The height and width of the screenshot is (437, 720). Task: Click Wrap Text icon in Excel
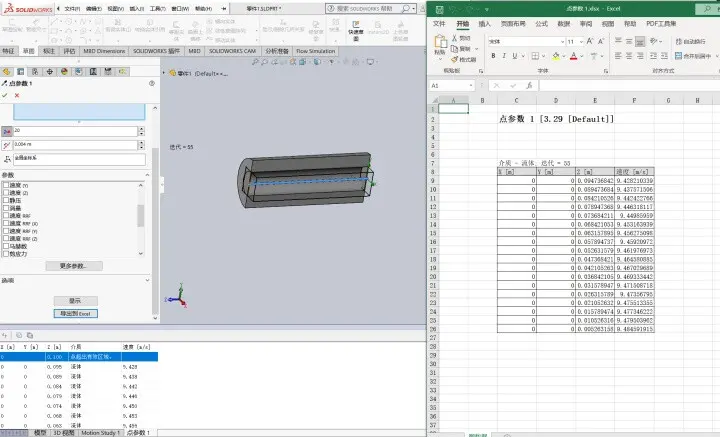point(679,41)
